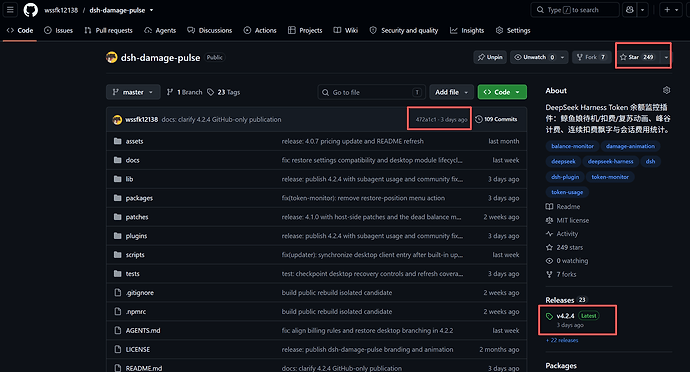Open the AGENTS.md file
The image size is (690, 372).
143,331
